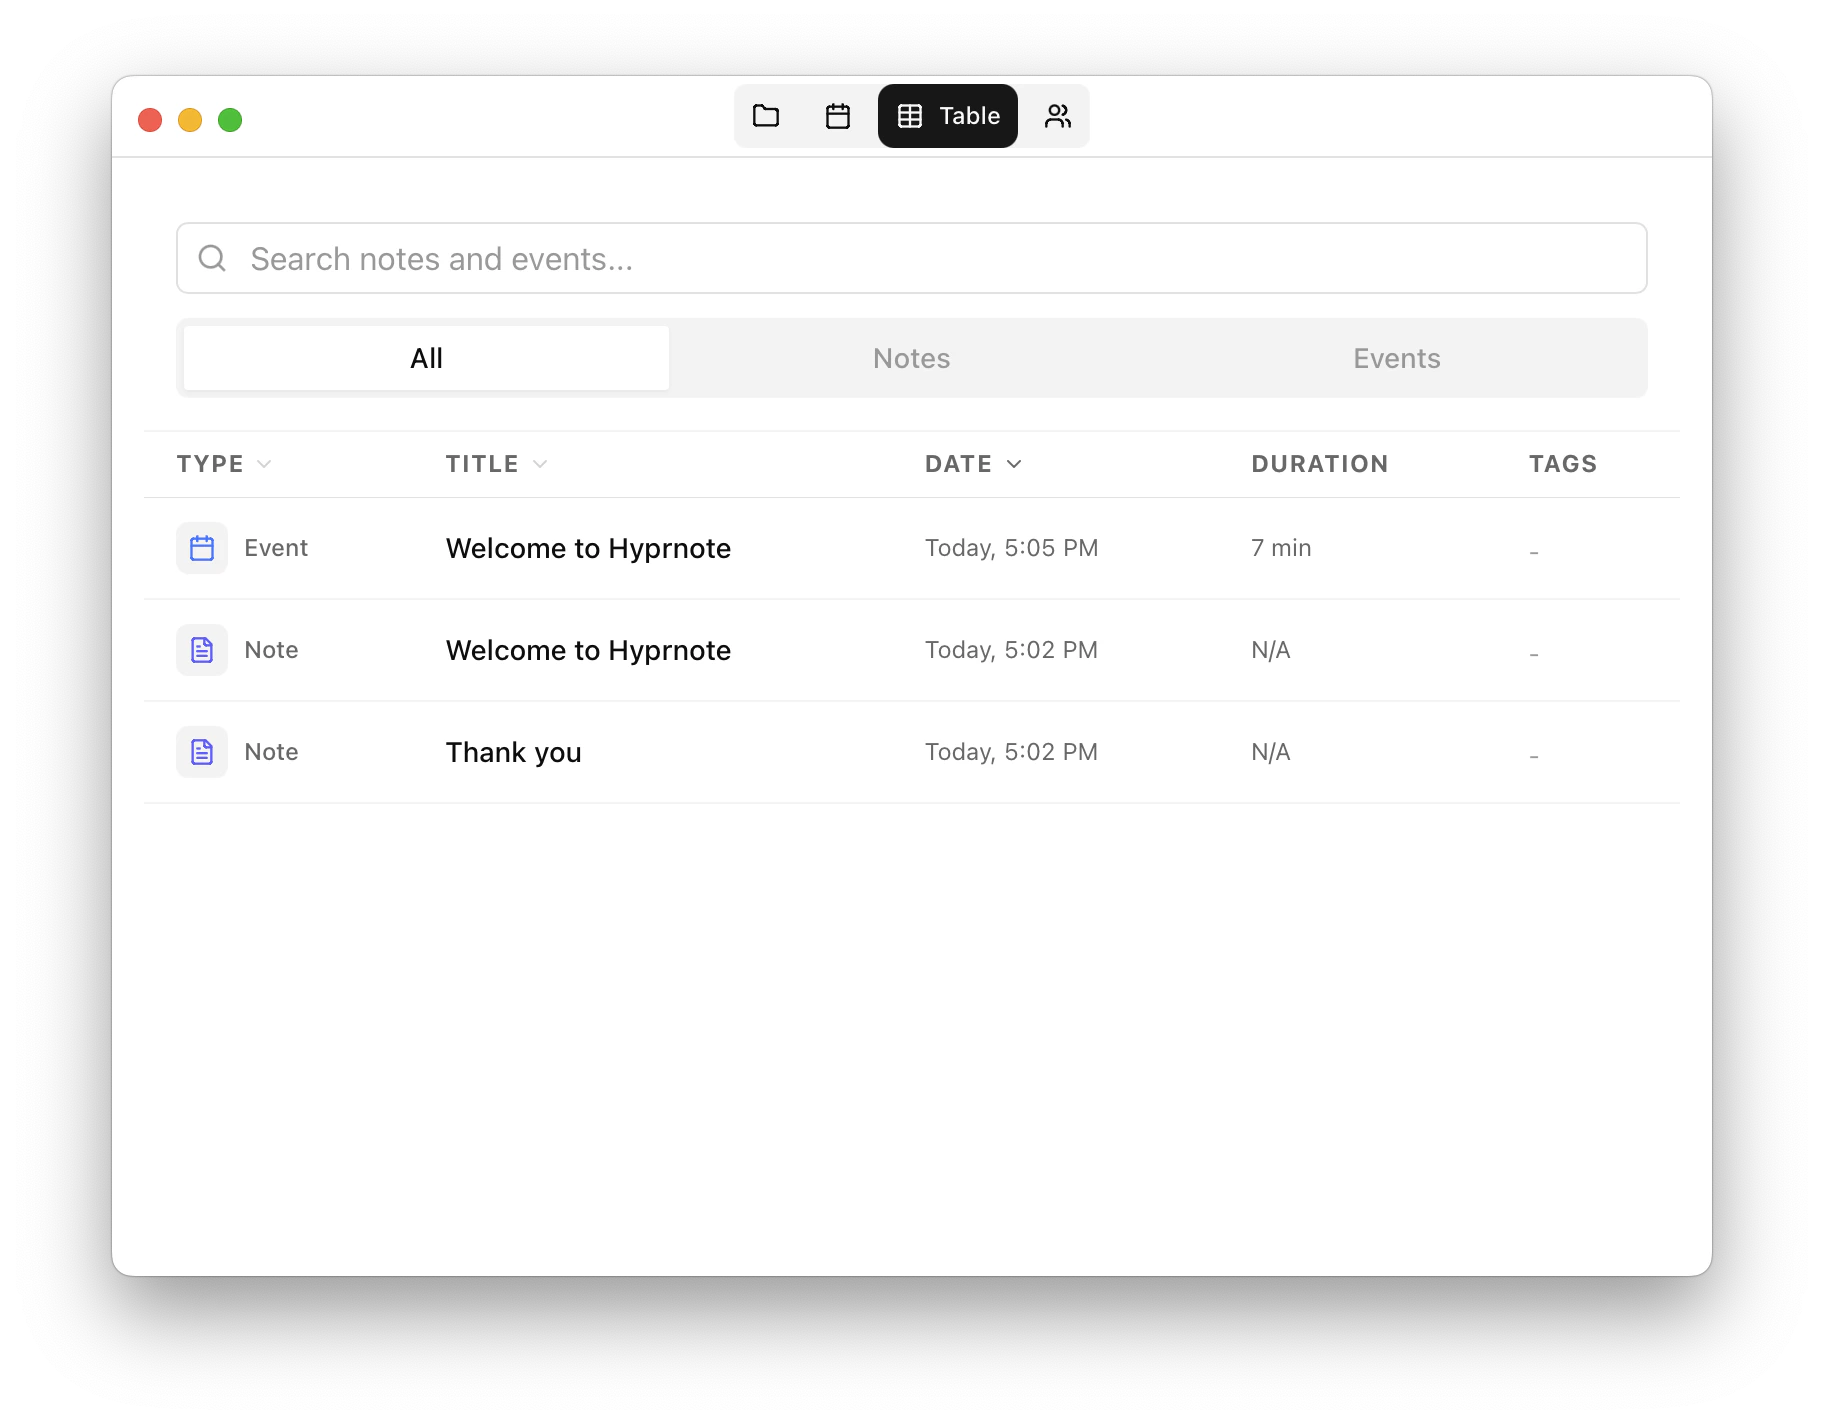Image resolution: width=1824 pixels, height=1424 pixels.
Task: Focus the Search notes and events field
Action: click(912, 258)
